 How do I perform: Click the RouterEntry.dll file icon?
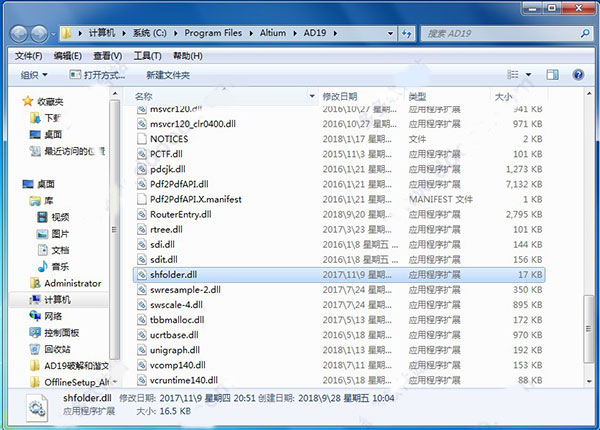142,214
